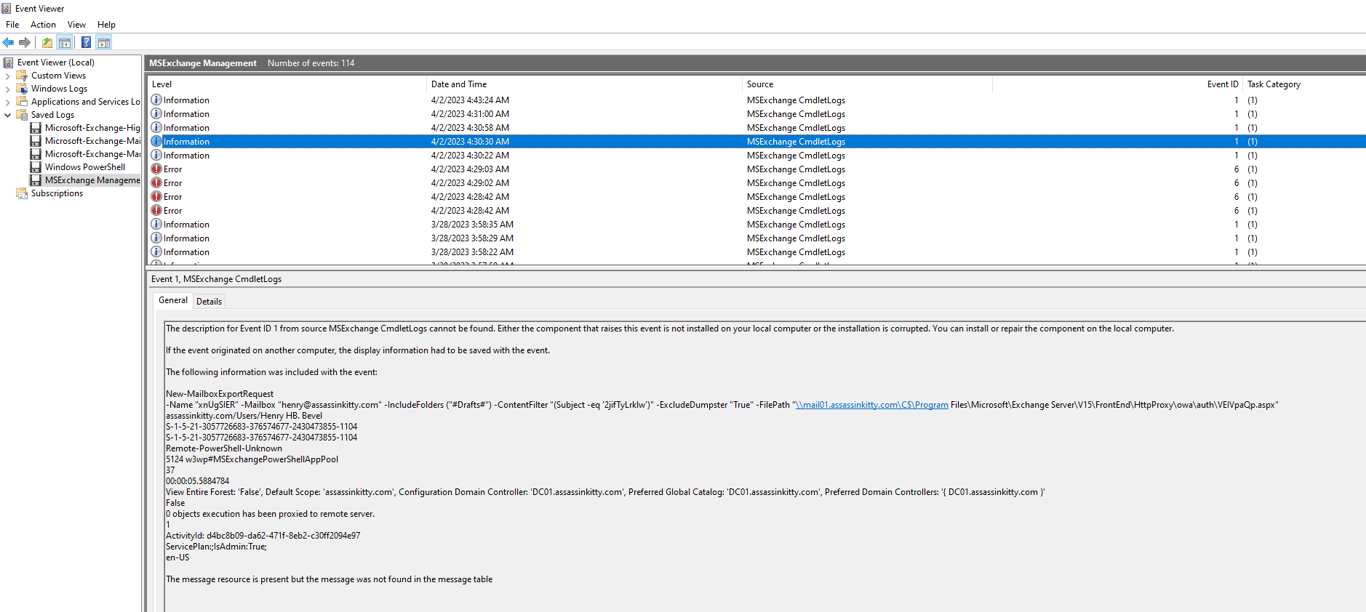This screenshot has width=1366, height=612.
Task: Click the 'Remote-PowerShell-Unknown' line
Action: [x=223, y=448]
